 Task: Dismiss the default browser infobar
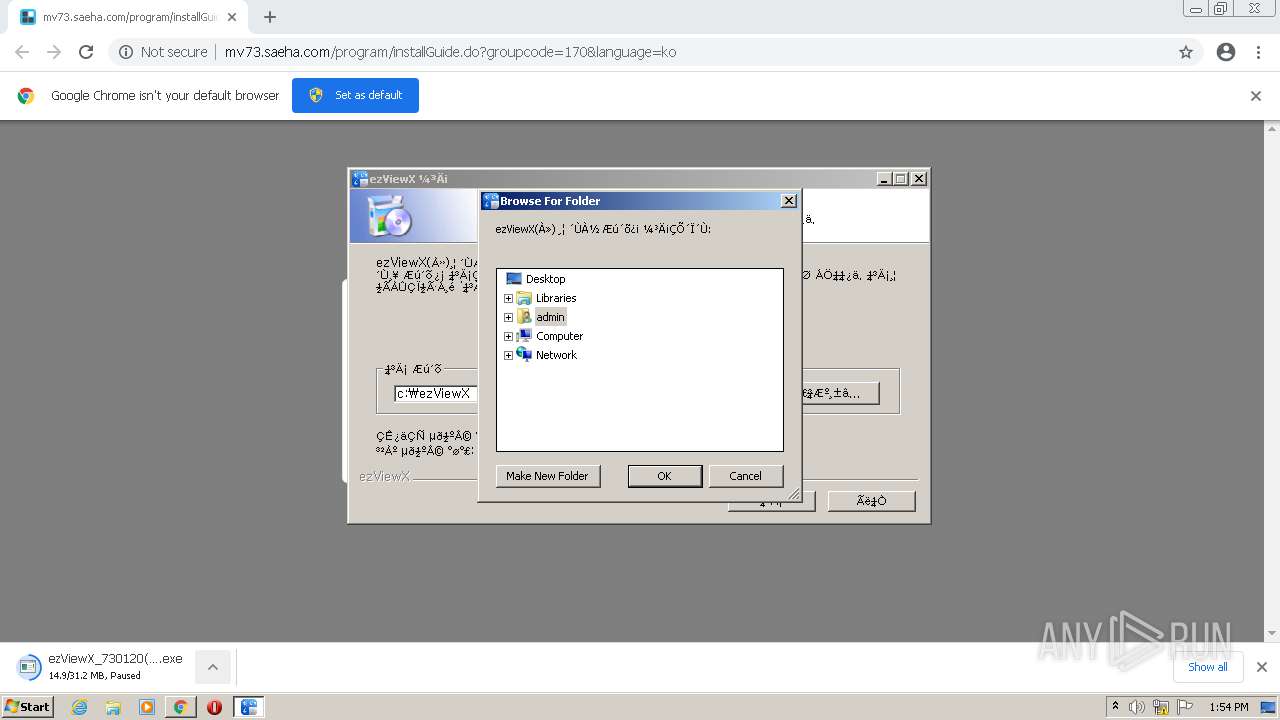coord(1256,96)
